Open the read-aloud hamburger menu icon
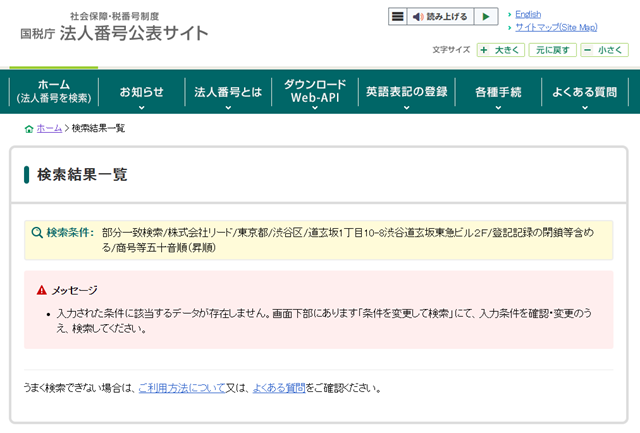Image resolution: width=640 pixels, height=433 pixels. [x=398, y=17]
